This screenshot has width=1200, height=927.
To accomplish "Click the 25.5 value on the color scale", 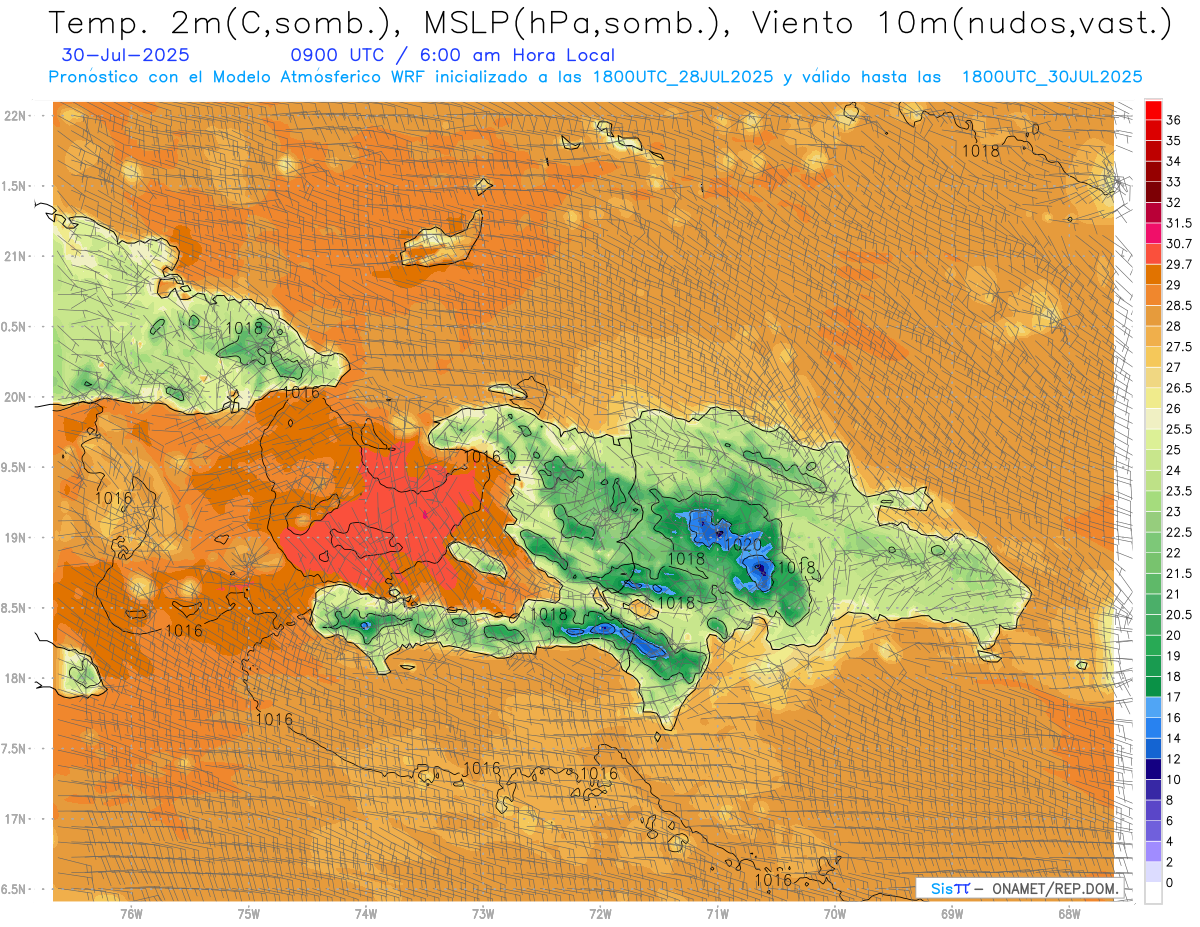I will [x=1179, y=429].
